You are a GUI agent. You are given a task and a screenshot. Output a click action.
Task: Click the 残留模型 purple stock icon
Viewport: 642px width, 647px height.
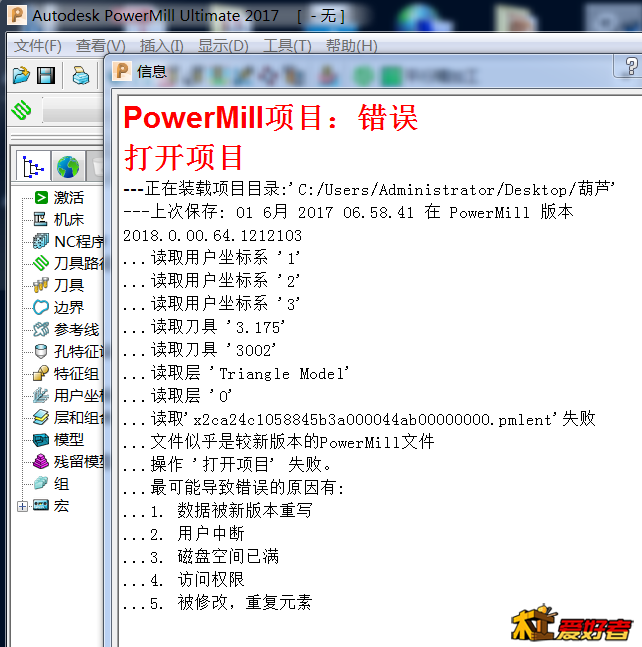(40, 461)
